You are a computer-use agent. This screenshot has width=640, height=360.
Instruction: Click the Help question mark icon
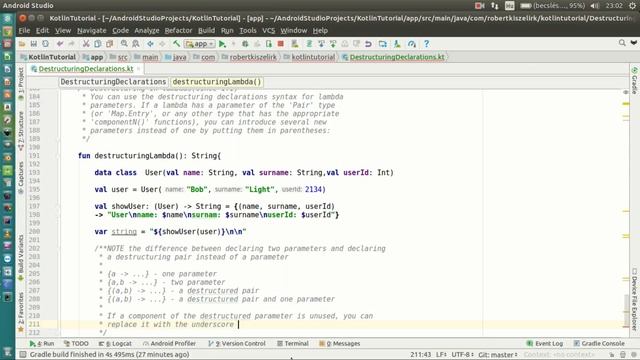[x=426, y=44]
